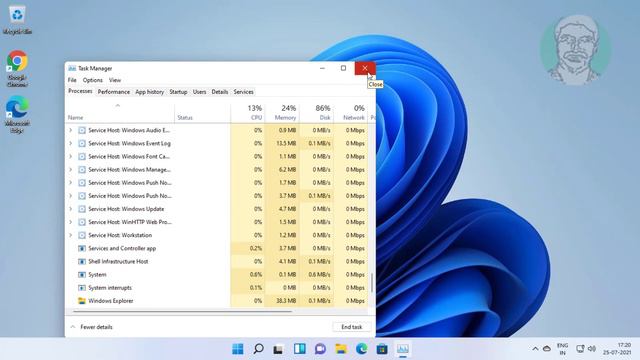Select the Windows Explorer process name
The height and width of the screenshot is (360, 640).
[x=111, y=301]
